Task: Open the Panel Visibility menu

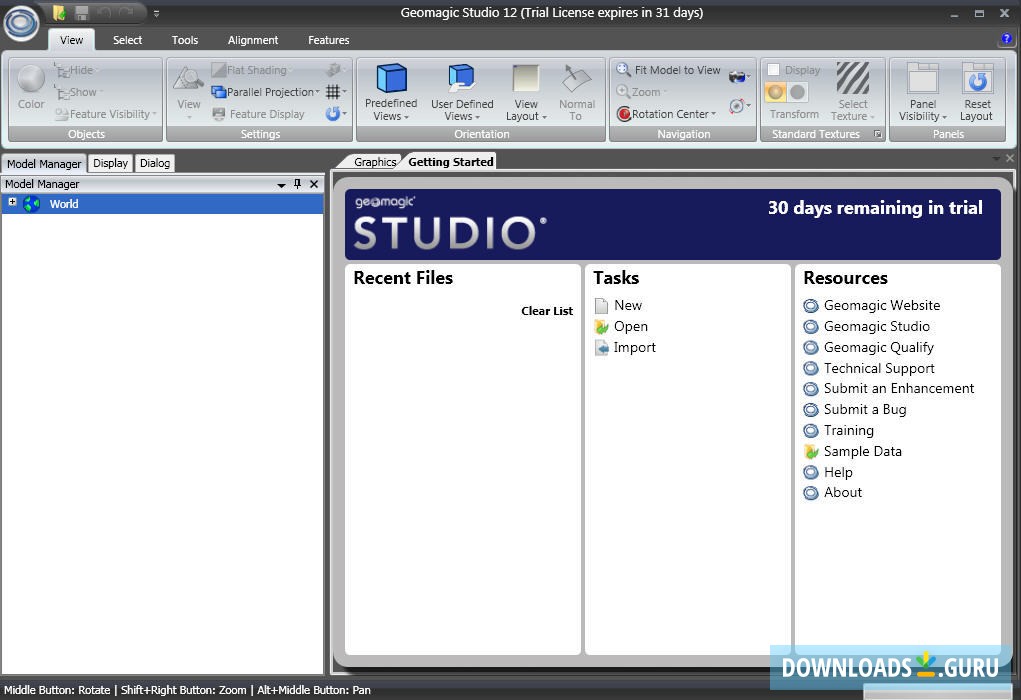Action: tap(923, 92)
